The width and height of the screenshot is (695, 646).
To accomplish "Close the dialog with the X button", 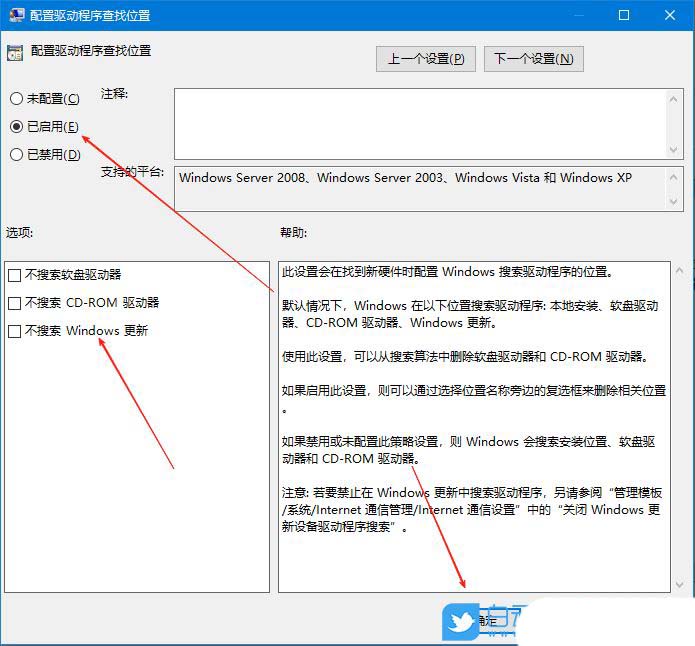I will coord(670,15).
